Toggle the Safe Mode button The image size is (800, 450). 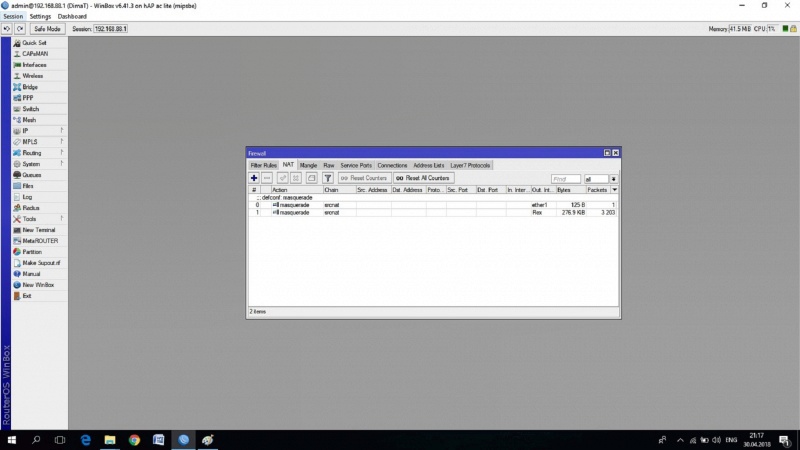pos(47,29)
